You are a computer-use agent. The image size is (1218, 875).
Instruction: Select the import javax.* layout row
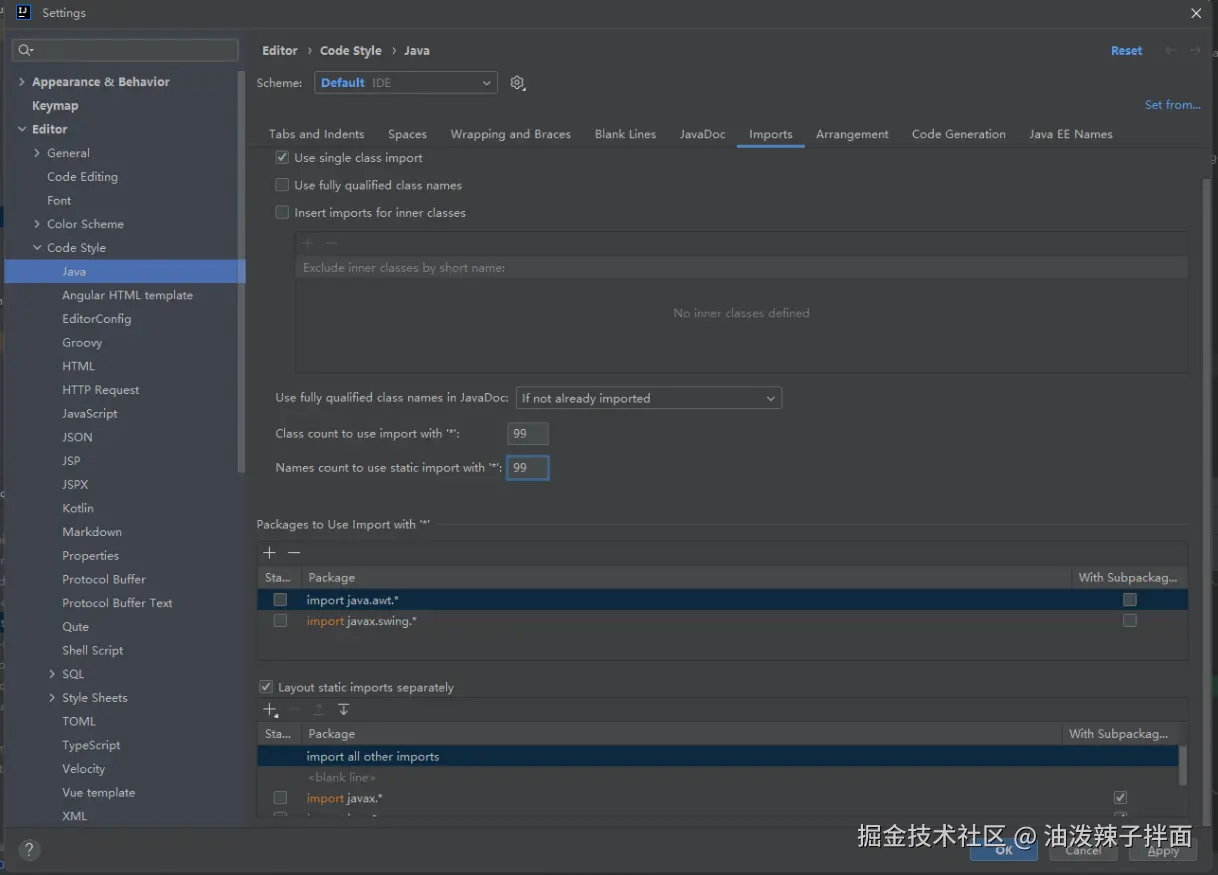718,798
